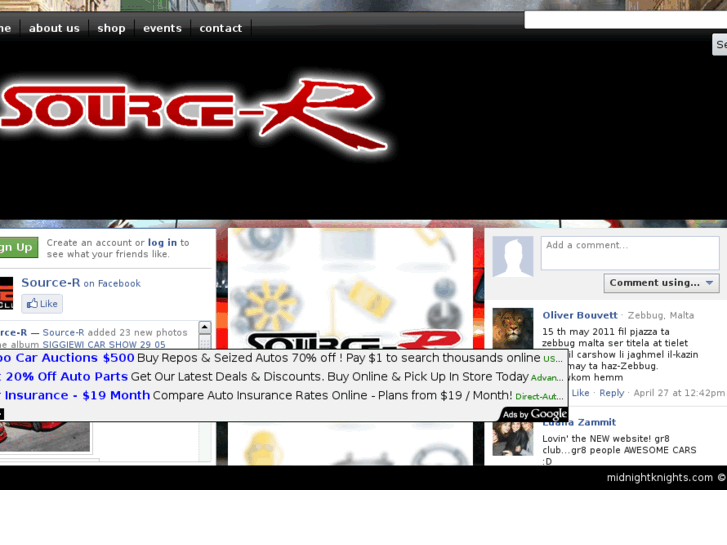This screenshot has height=545, width=727.
Task: Open the about us menu item
Action: click(x=54, y=28)
